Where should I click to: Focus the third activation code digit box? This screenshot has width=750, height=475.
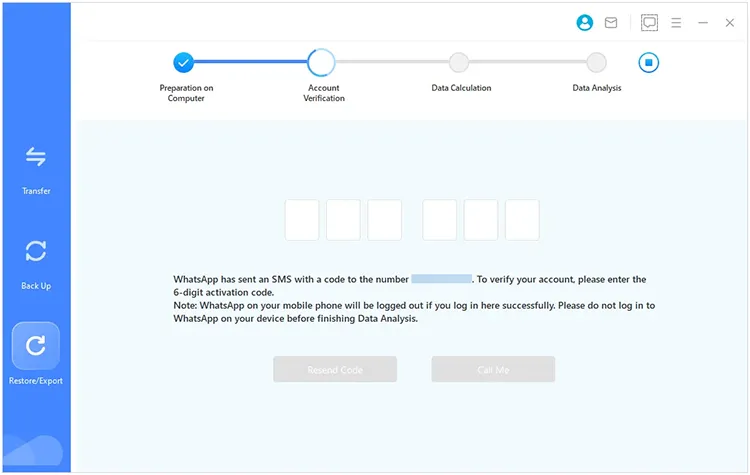pos(385,220)
